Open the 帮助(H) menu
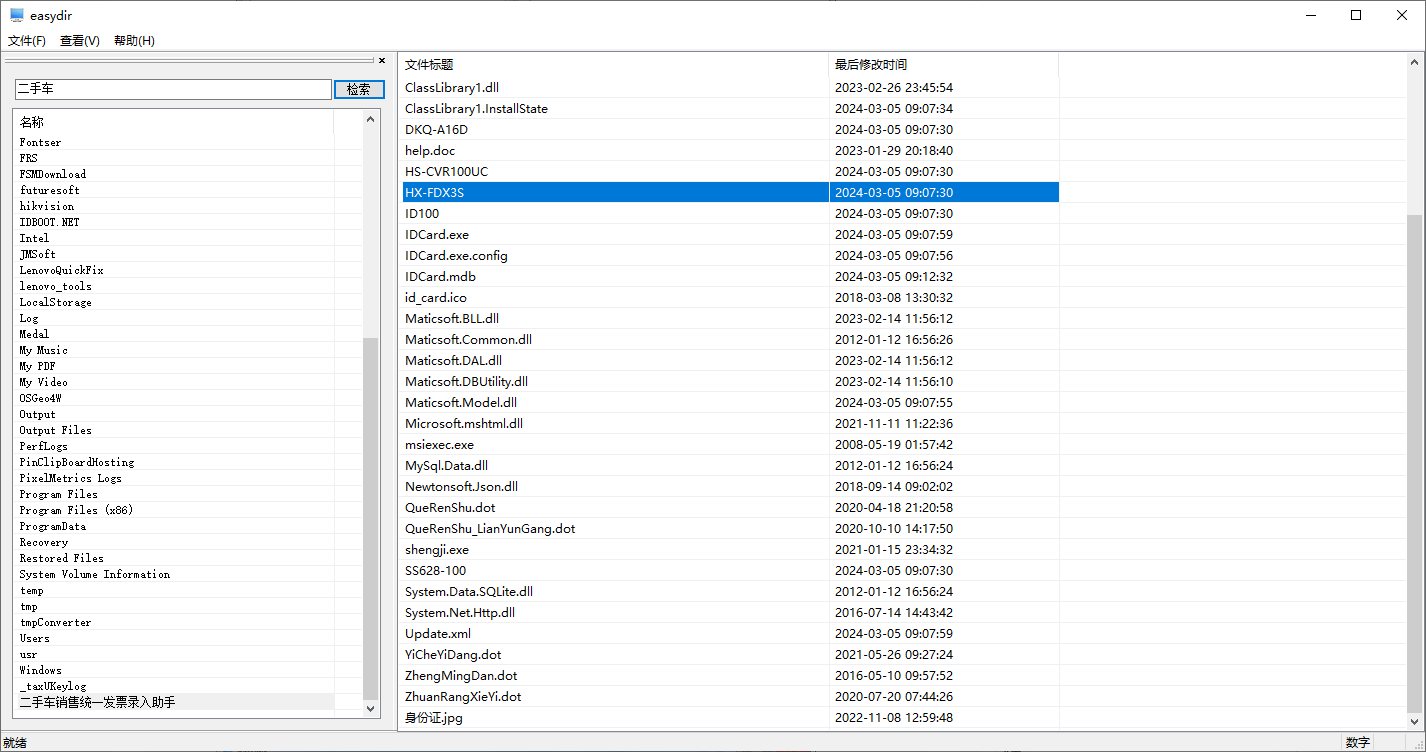 point(134,41)
